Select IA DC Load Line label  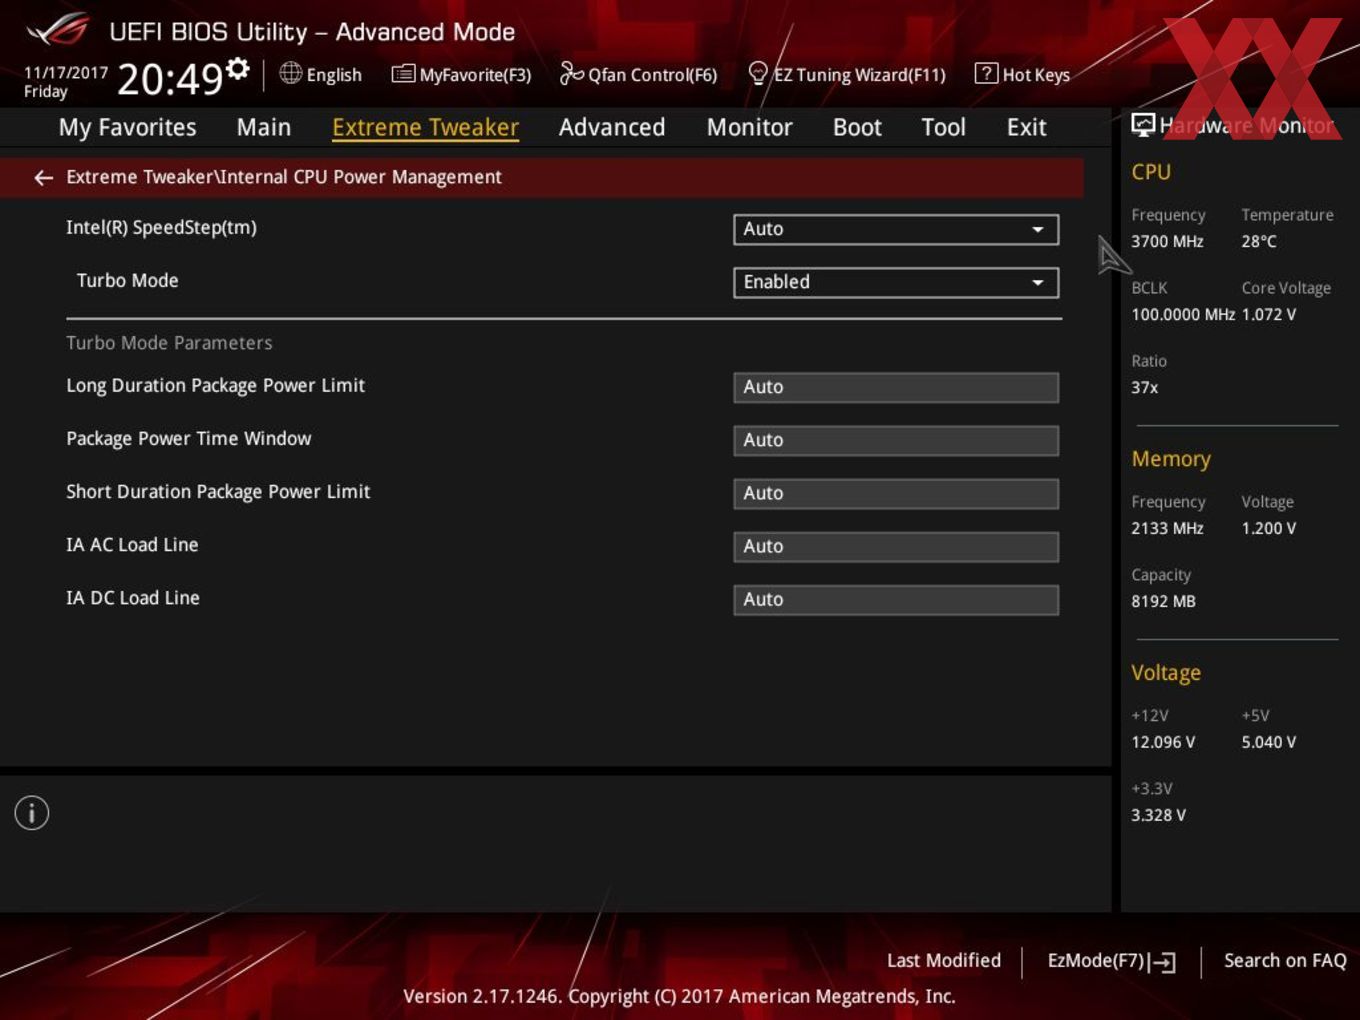(x=133, y=598)
